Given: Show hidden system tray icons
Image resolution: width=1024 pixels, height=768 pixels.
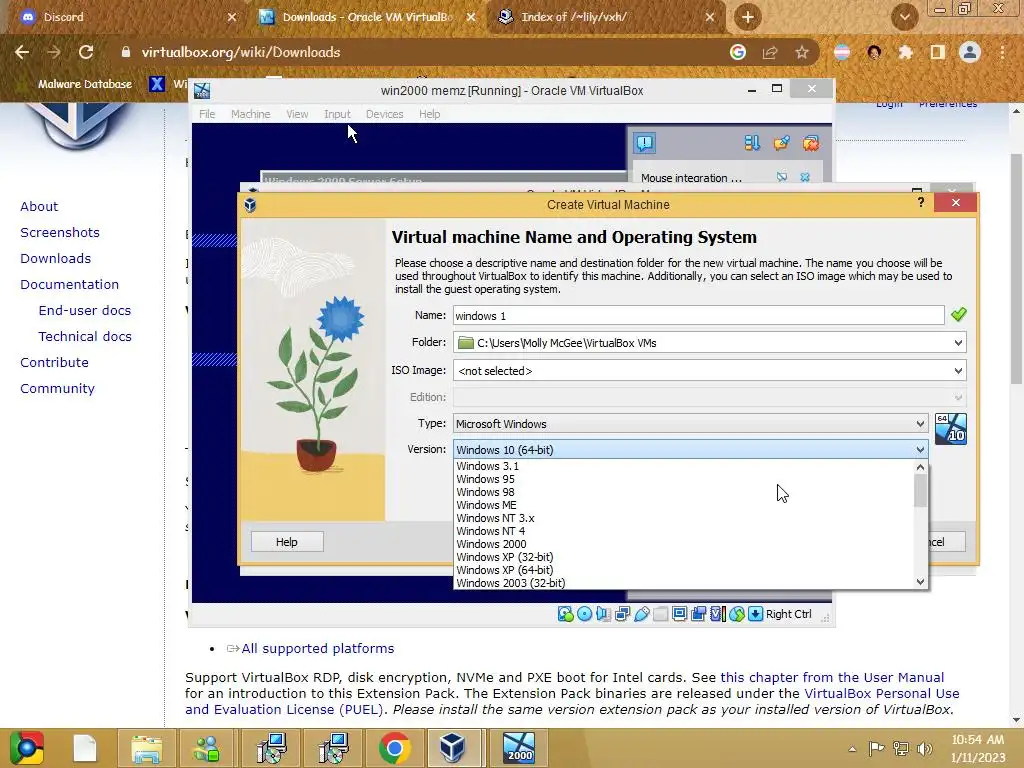Looking at the screenshot, I should [x=852, y=748].
